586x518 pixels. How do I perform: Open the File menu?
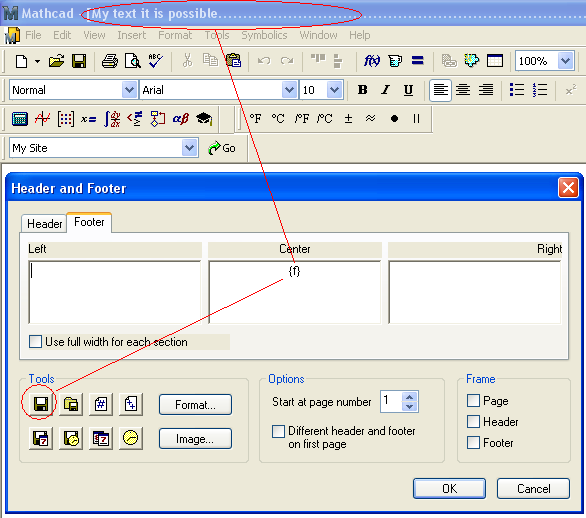click(33, 35)
